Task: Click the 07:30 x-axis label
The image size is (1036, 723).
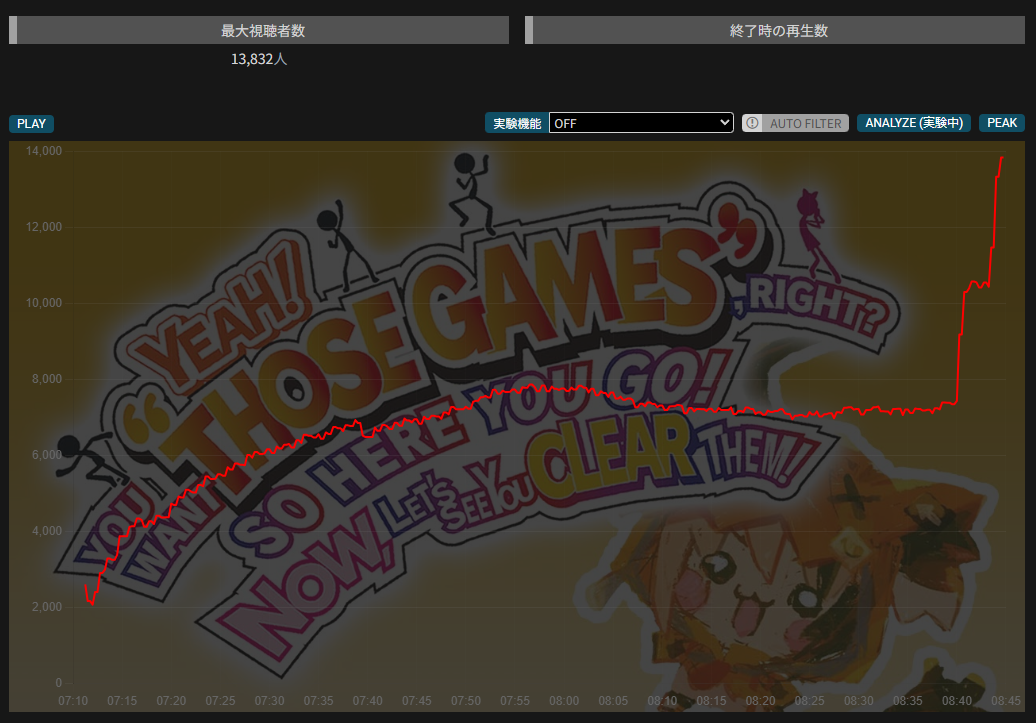Action: tap(269, 701)
